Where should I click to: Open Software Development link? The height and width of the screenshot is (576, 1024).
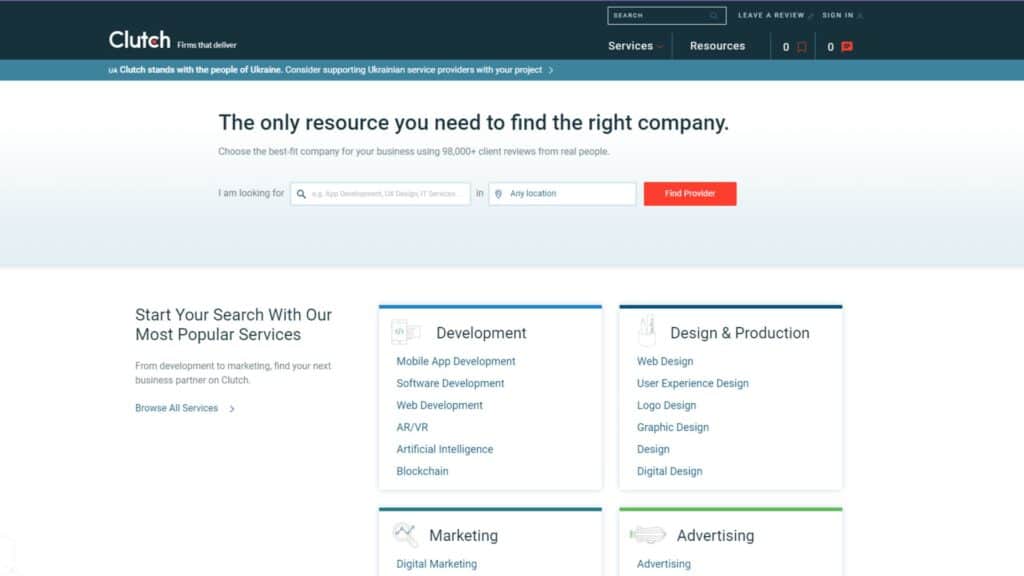(450, 383)
